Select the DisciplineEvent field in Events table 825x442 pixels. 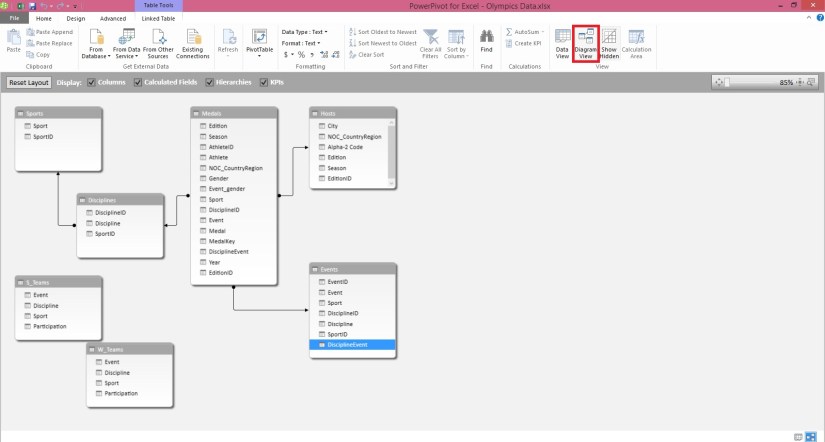(x=353, y=345)
